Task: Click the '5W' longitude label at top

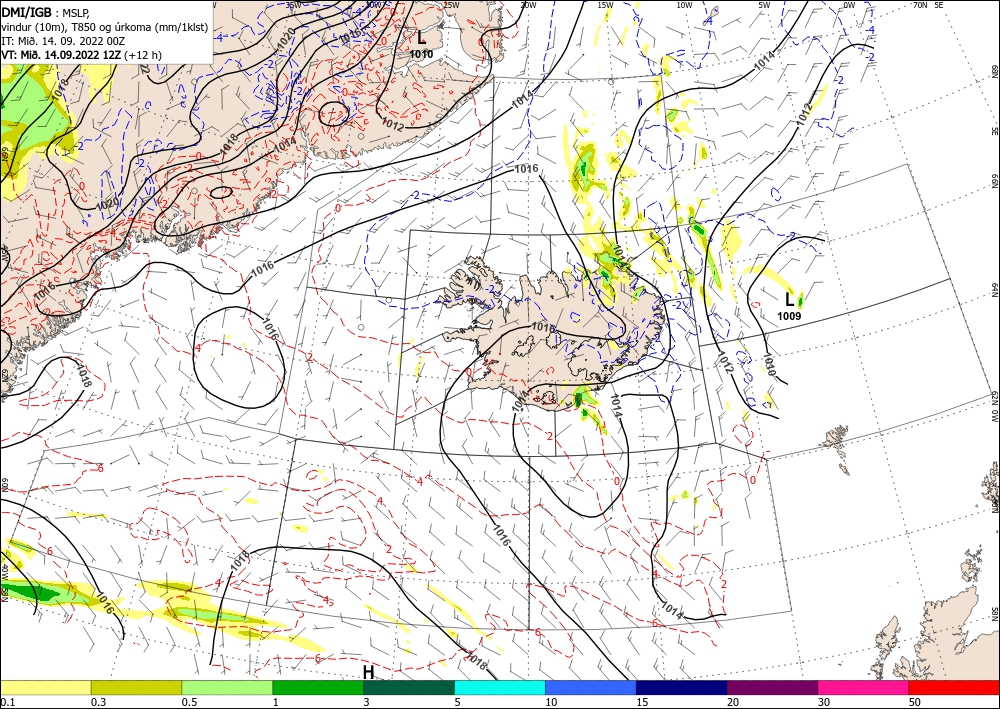Action: point(765,5)
